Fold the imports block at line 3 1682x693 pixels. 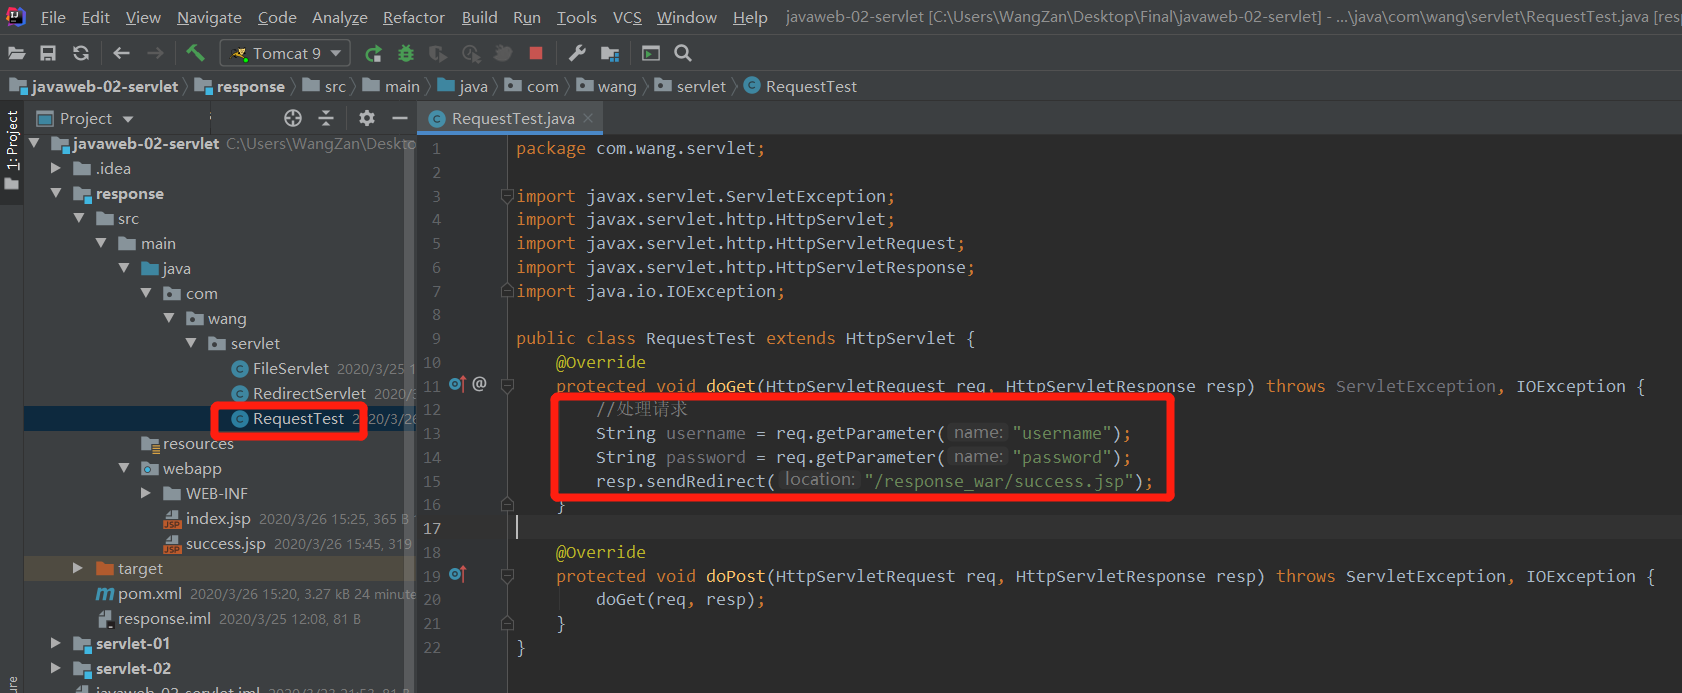tap(507, 196)
